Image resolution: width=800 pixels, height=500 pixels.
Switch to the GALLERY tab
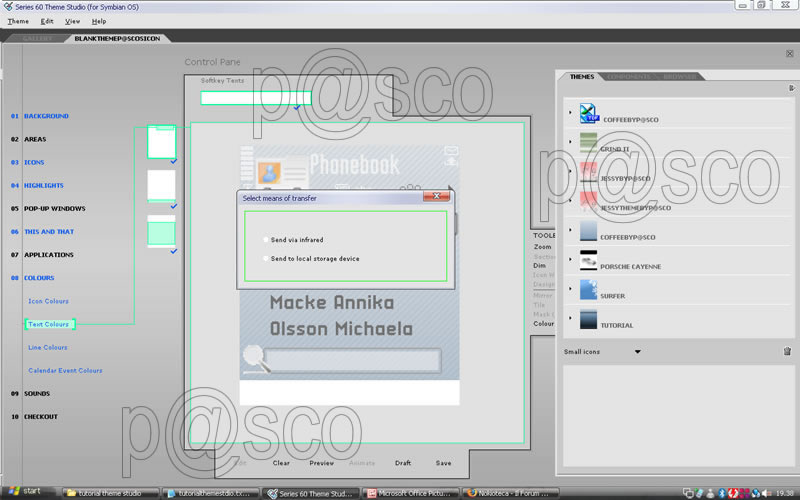pyautogui.click(x=37, y=38)
